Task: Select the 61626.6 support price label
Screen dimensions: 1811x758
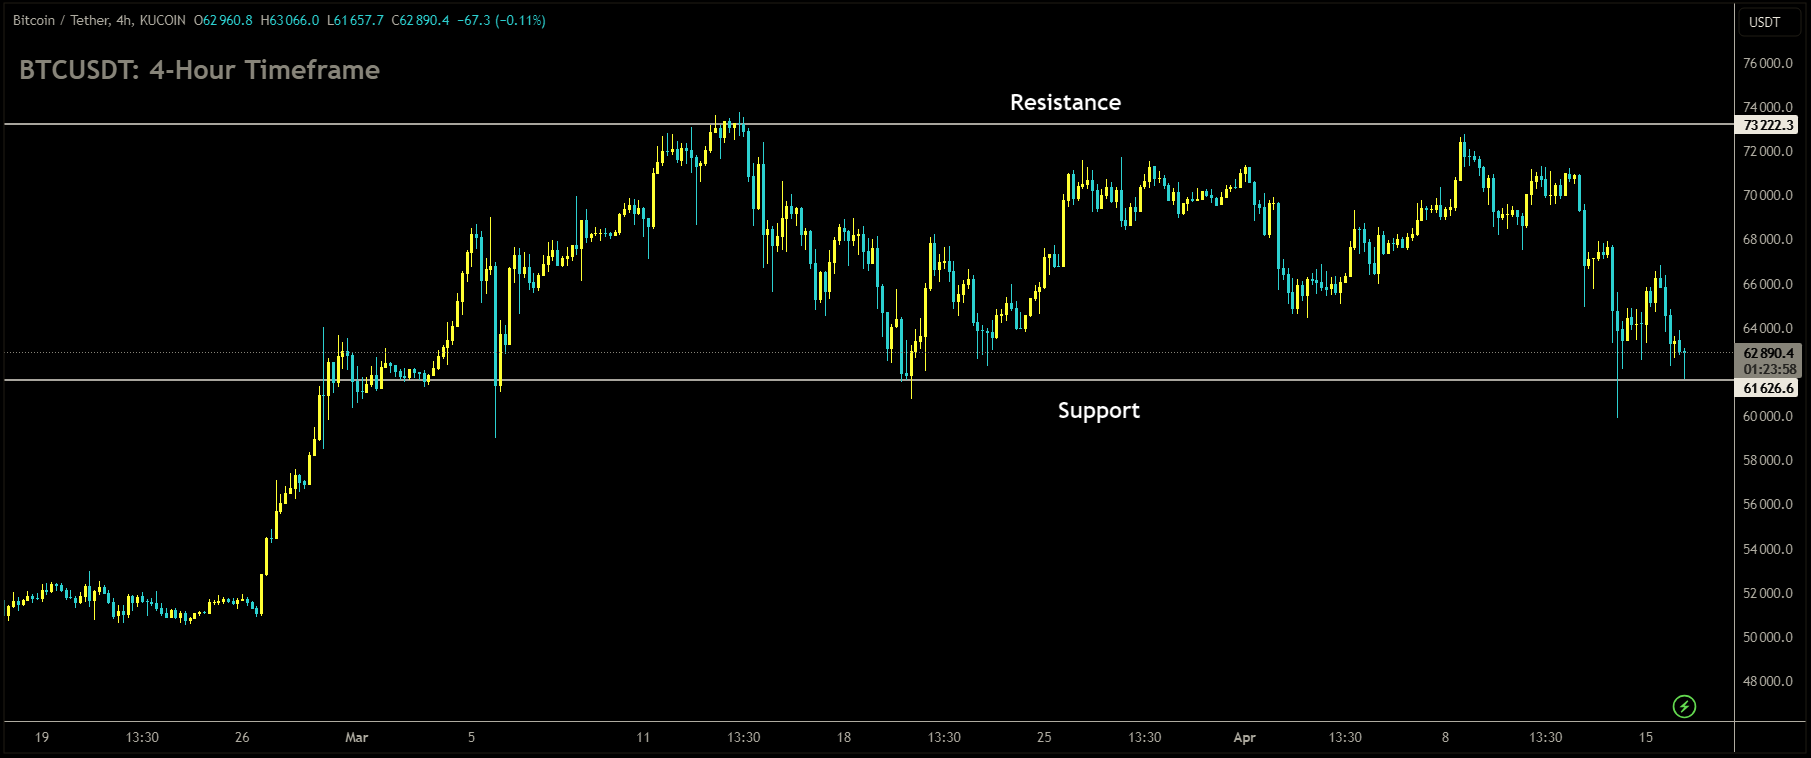Action: (x=1768, y=388)
